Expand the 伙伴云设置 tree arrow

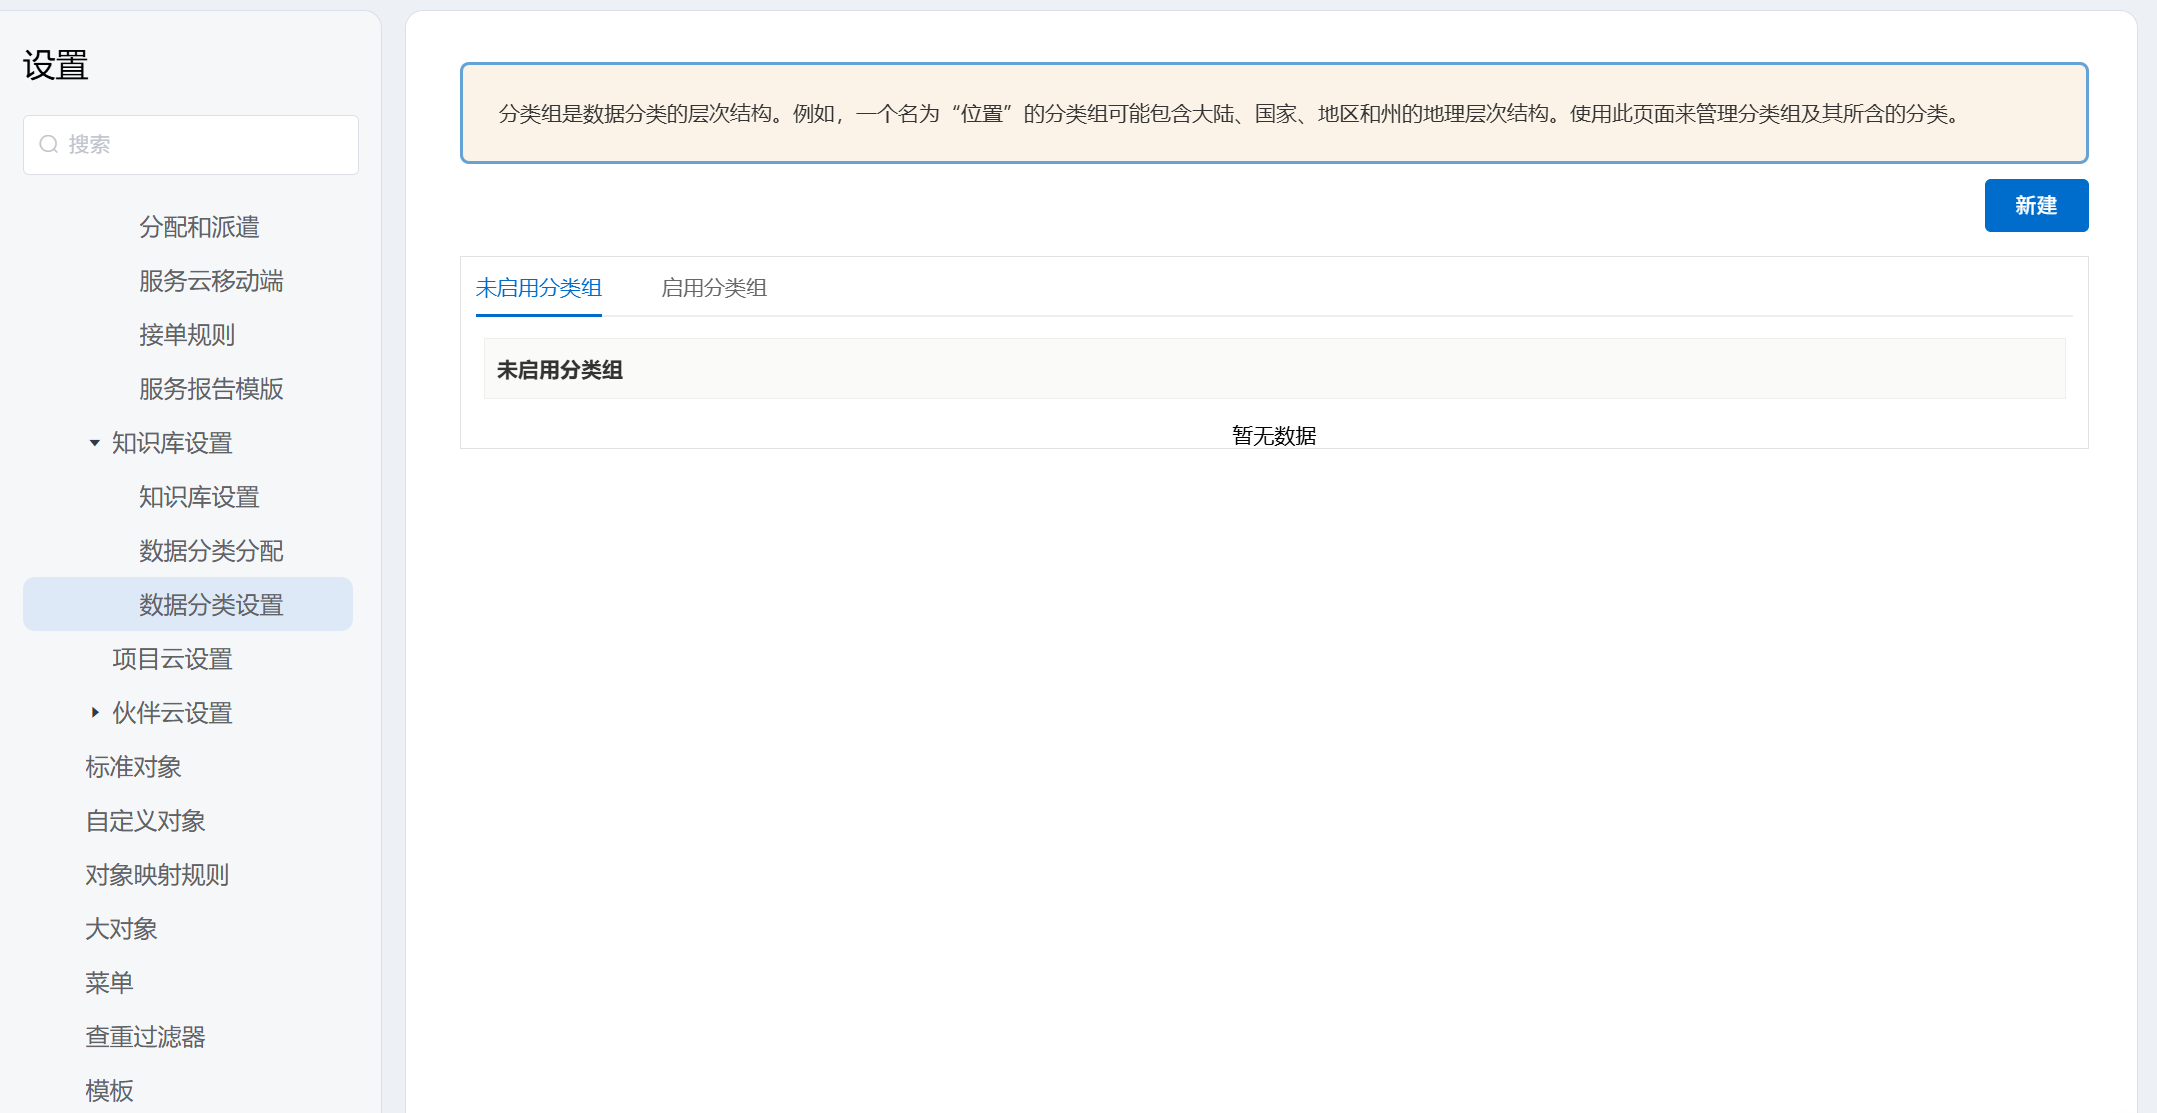[95, 713]
